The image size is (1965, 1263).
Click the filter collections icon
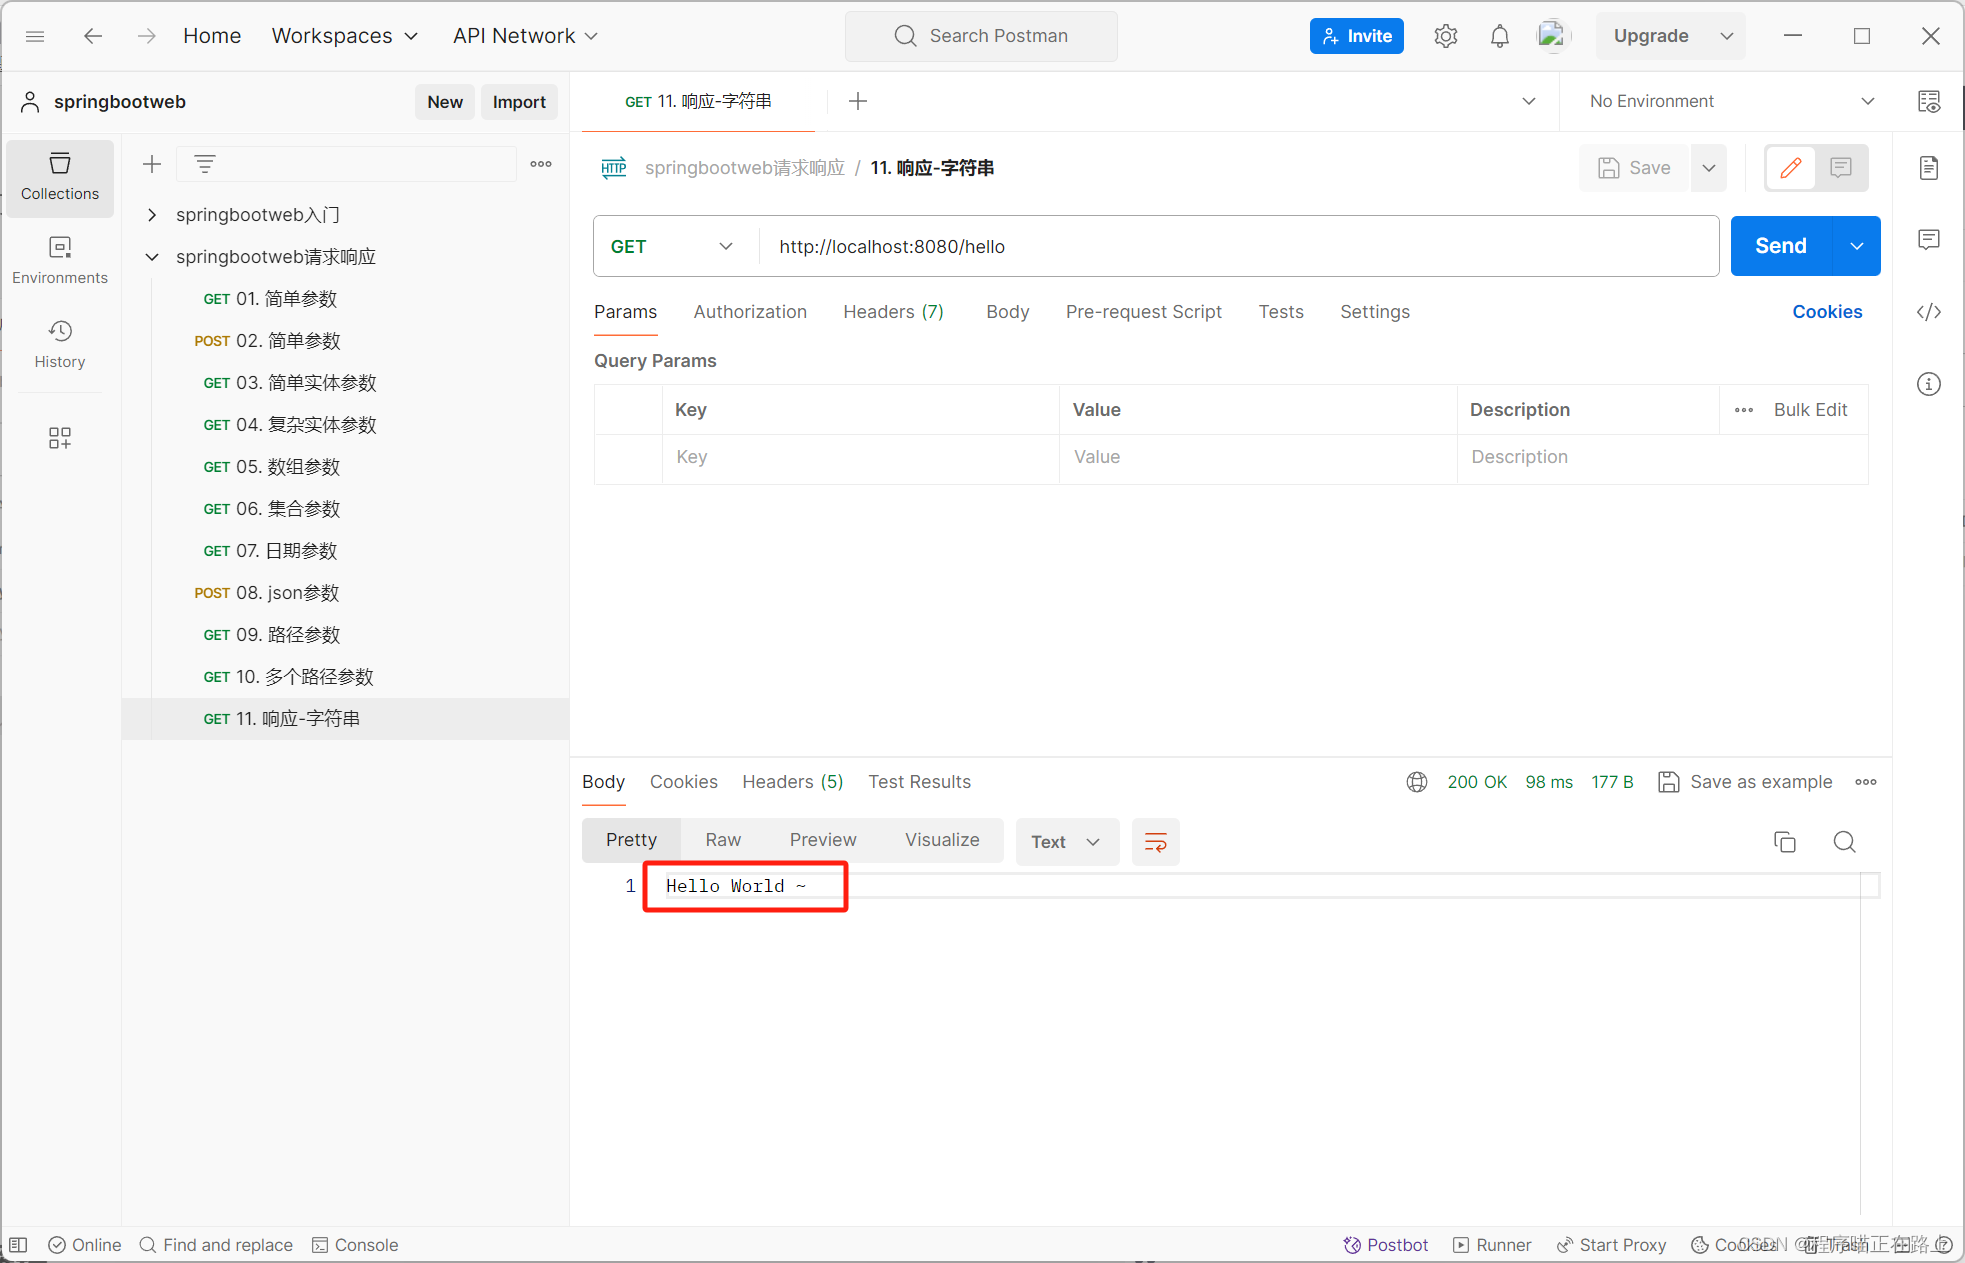(205, 164)
